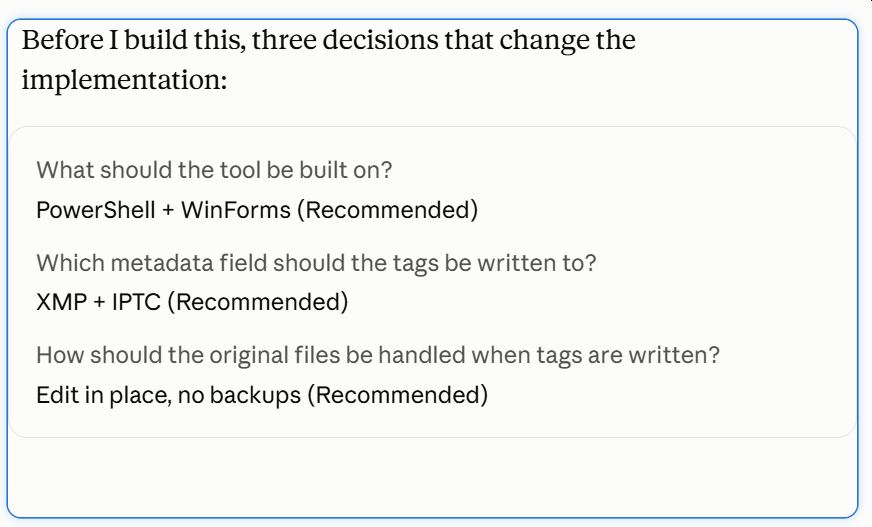Click '(Recommended)' label next to IPTC

tap(258, 302)
